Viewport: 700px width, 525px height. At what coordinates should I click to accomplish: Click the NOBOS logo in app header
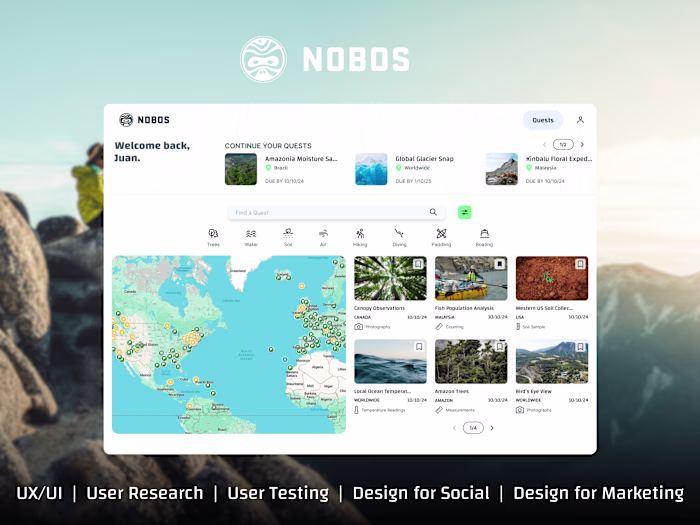tap(144, 120)
